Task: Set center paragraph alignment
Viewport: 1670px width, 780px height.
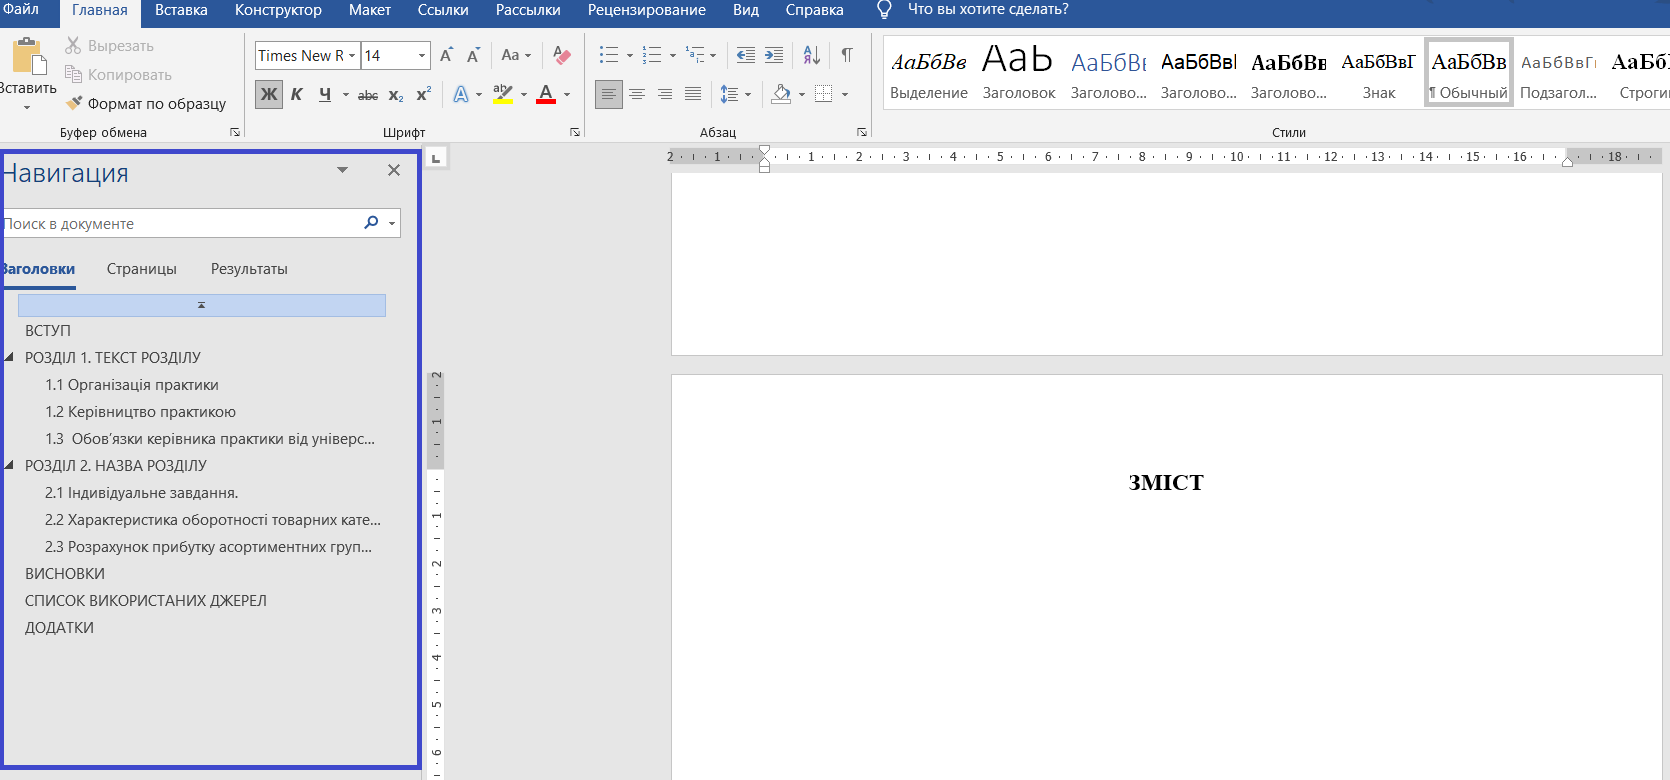Action: (637, 94)
